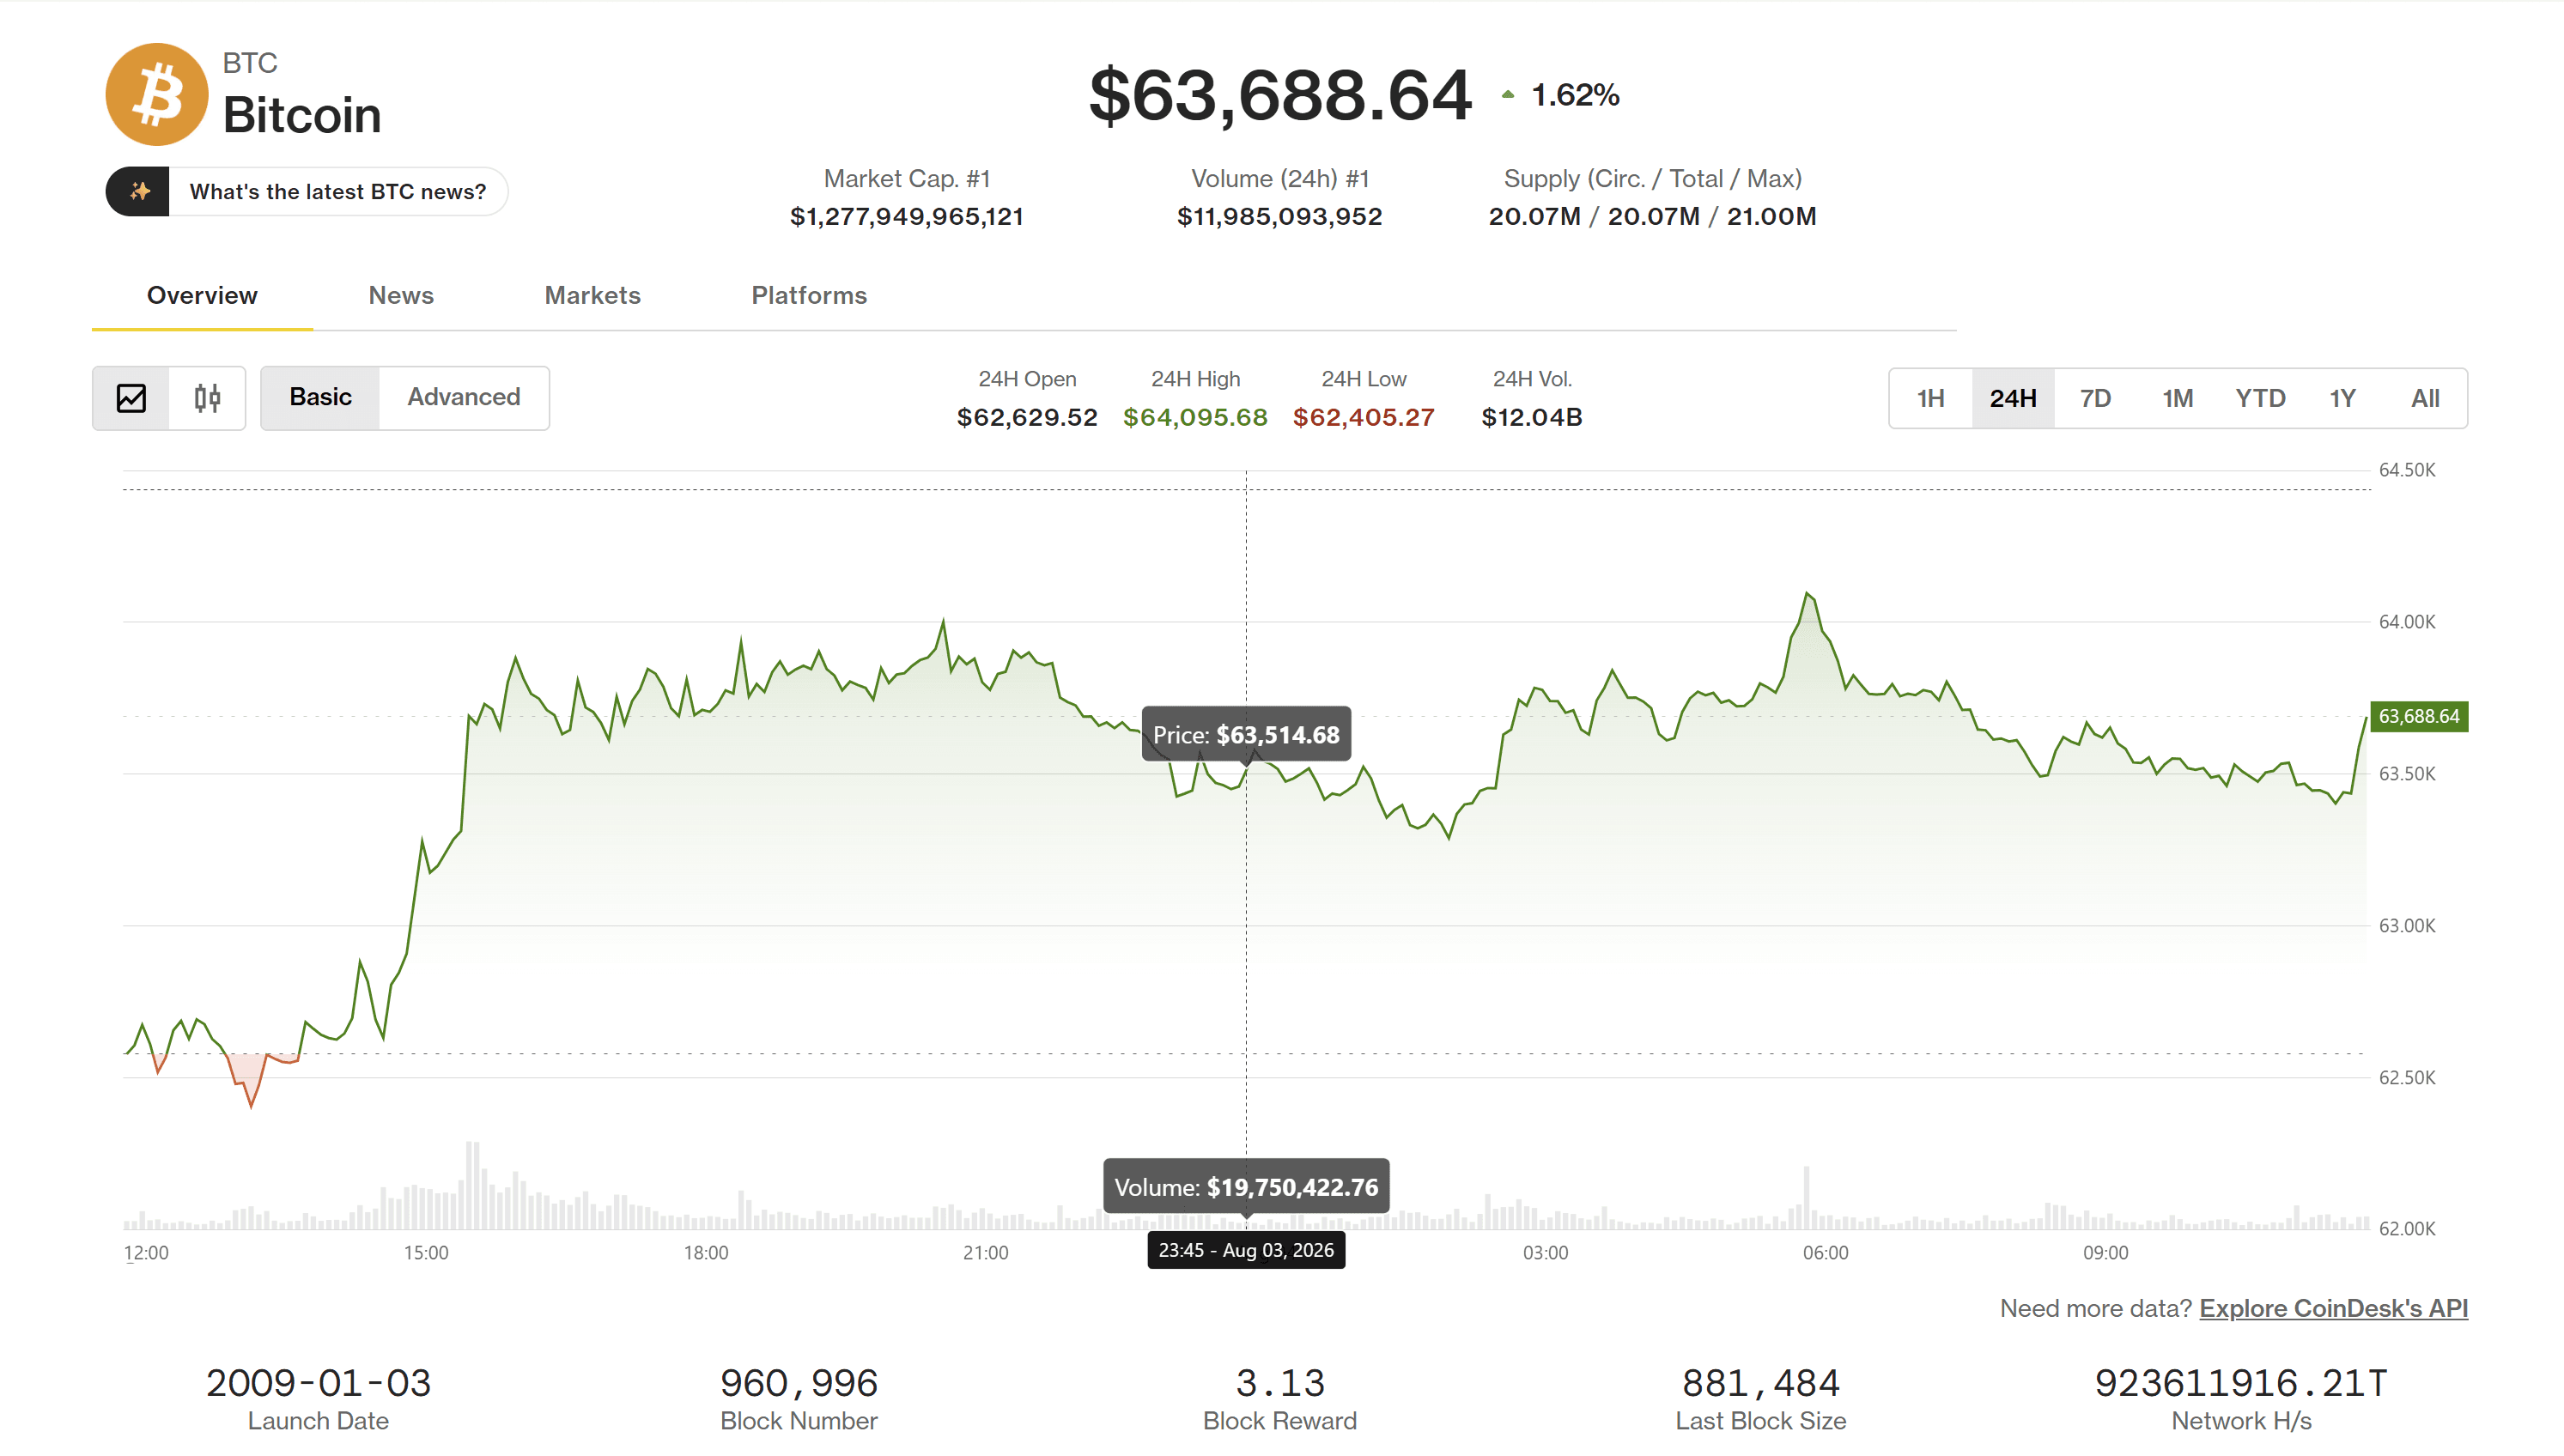The height and width of the screenshot is (1456, 2564).
Task: Switch to the candlestick chart icon
Action: pyautogui.click(x=207, y=398)
